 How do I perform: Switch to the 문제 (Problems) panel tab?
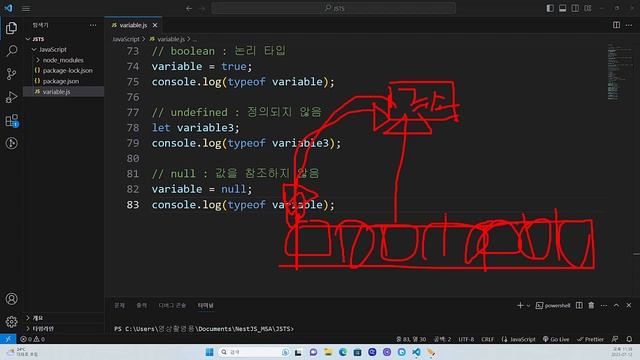120,305
